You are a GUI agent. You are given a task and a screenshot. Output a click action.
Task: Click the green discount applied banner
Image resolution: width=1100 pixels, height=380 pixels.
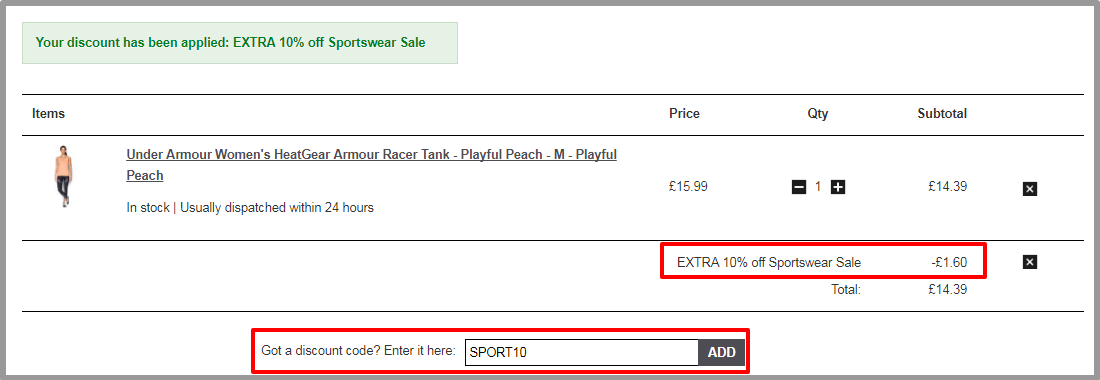pos(240,43)
